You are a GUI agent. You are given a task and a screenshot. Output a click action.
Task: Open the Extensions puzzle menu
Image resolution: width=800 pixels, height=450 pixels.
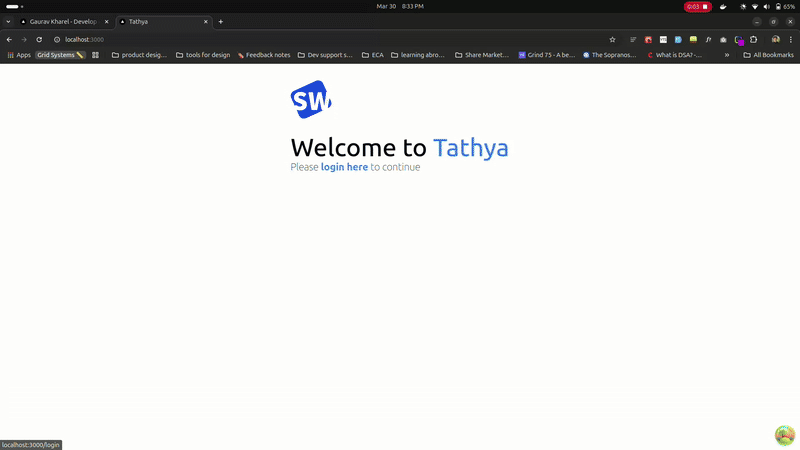coord(754,39)
